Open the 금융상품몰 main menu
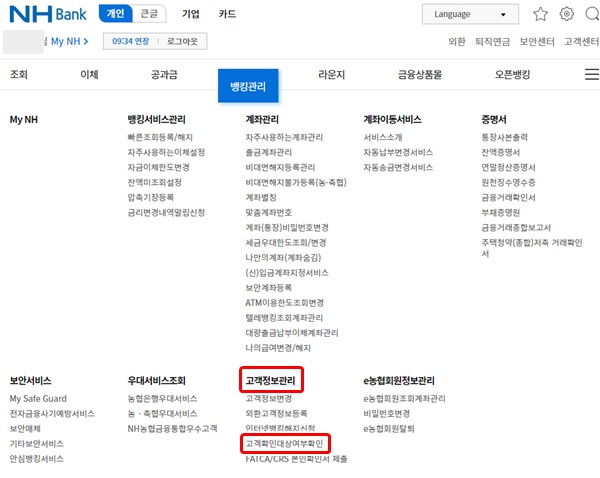 (420, 74)
